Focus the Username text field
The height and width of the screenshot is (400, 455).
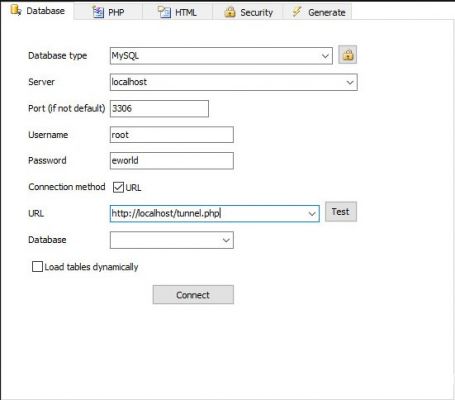(172, 135)
